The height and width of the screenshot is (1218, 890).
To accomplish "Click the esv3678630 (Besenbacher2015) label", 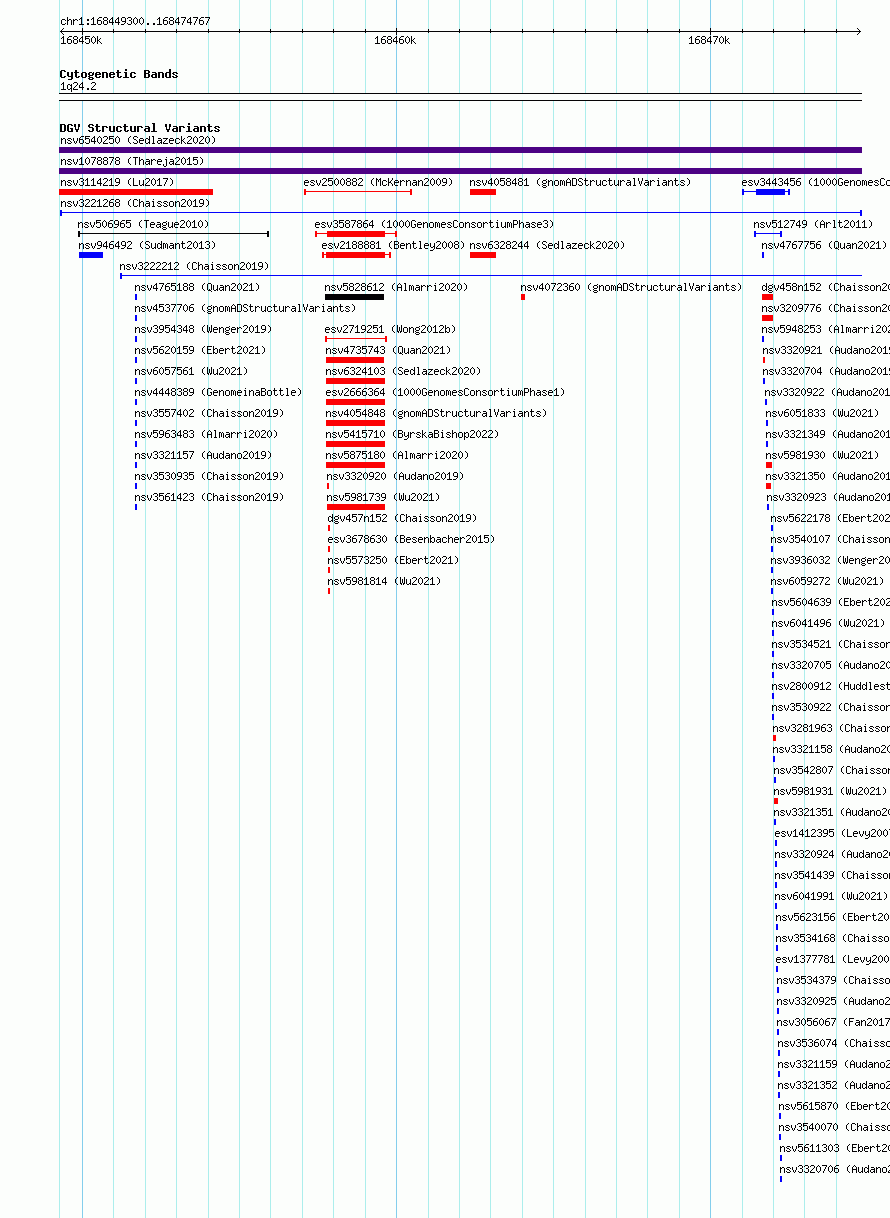I will coord(411,539).
